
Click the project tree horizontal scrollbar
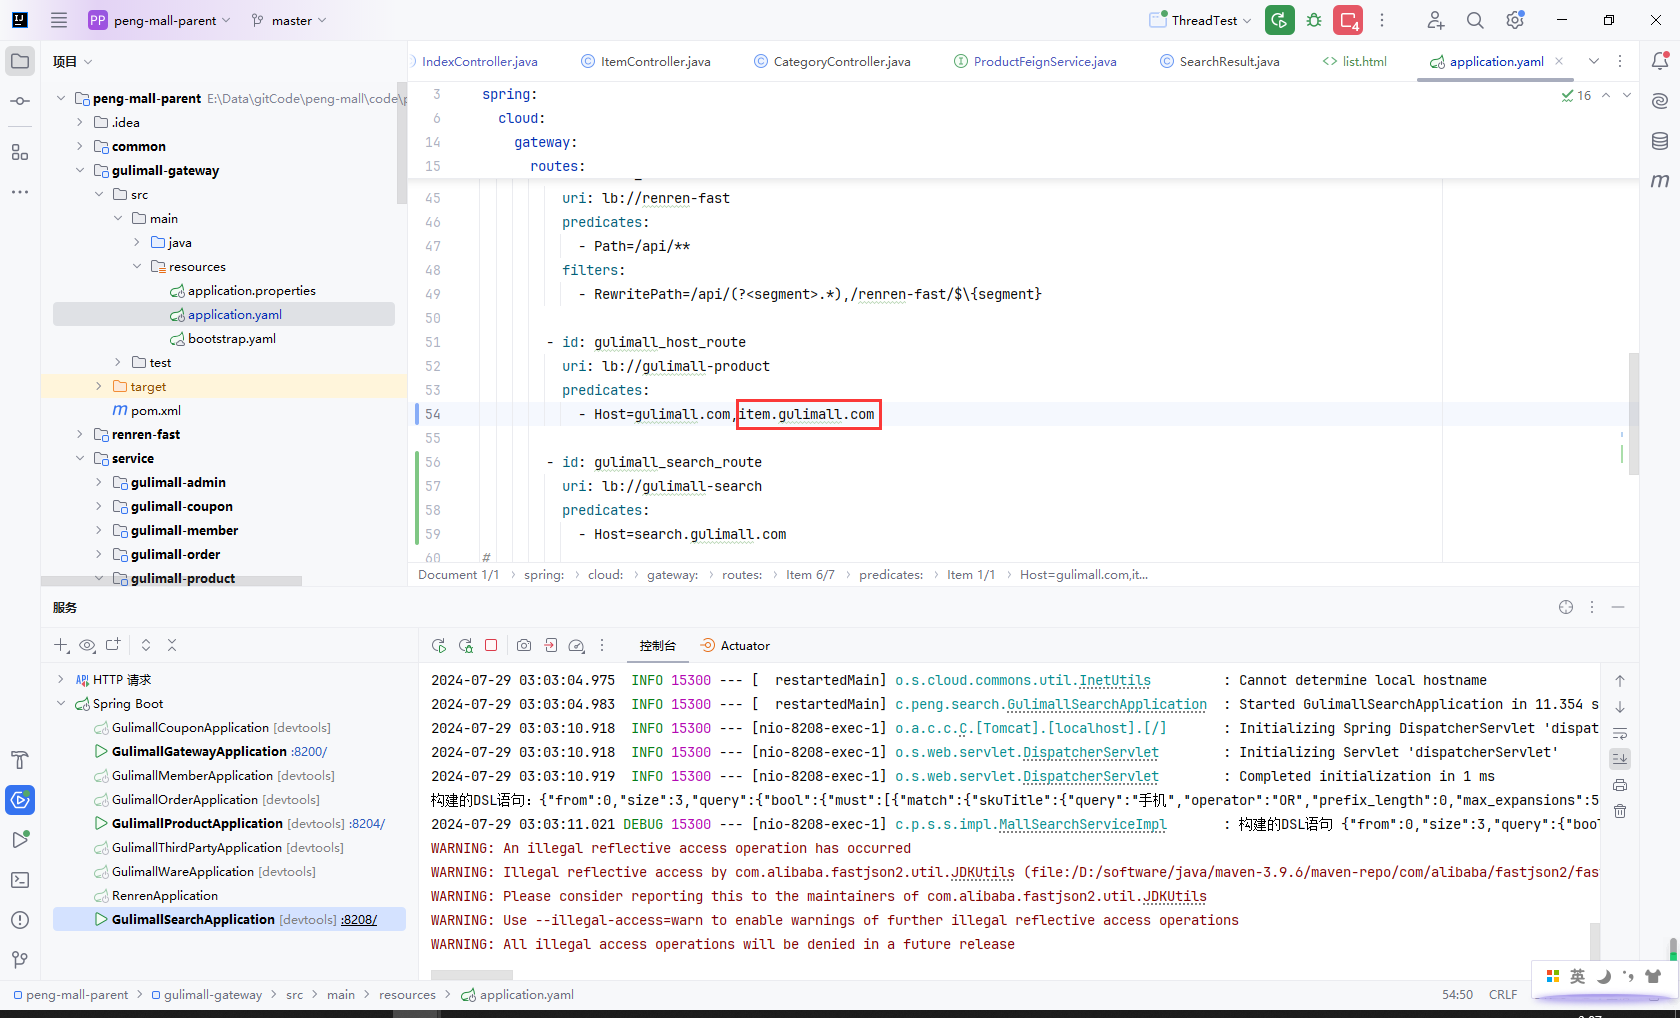coord(171,581)
